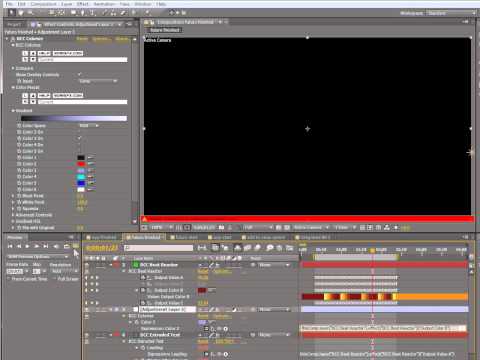Step to the previous frame in Preview

pyautogui.click(x=19, y=246)
